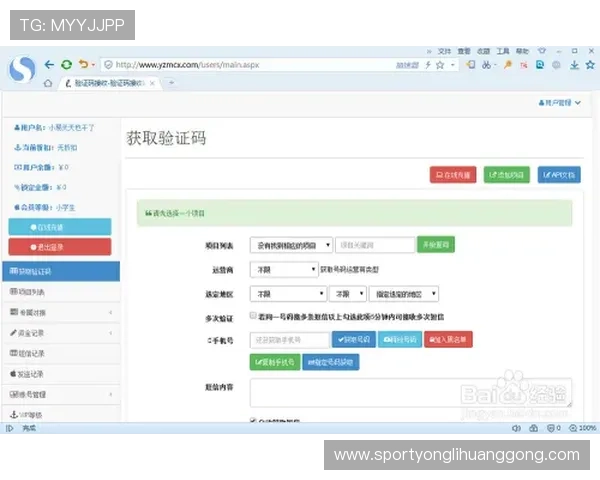The height and width of the screenshot is (480, 600).
Task: Reload the page using green refresh icon
Action: tap(67, 65)
